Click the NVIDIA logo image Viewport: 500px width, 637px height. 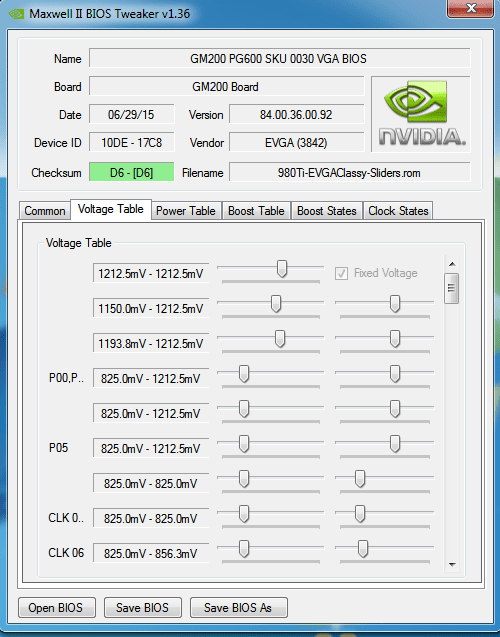click(420, 114)
